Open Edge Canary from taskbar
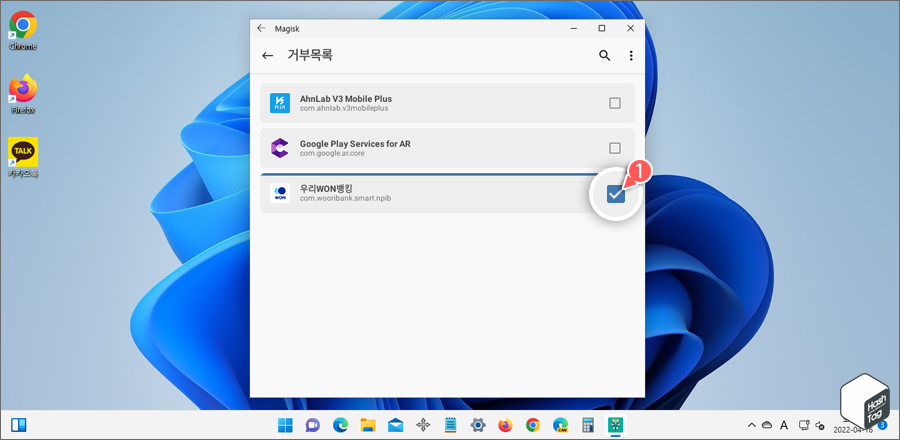Screen dimensions: 900x440 coord(560,425)
